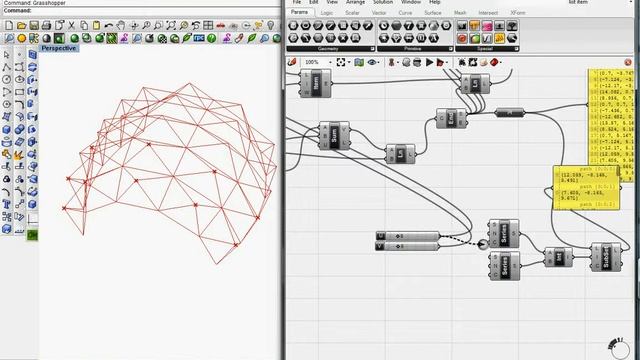The image size is (640, 360).
Task: Click the Sum component on canvas
Action: pos(334,135)
